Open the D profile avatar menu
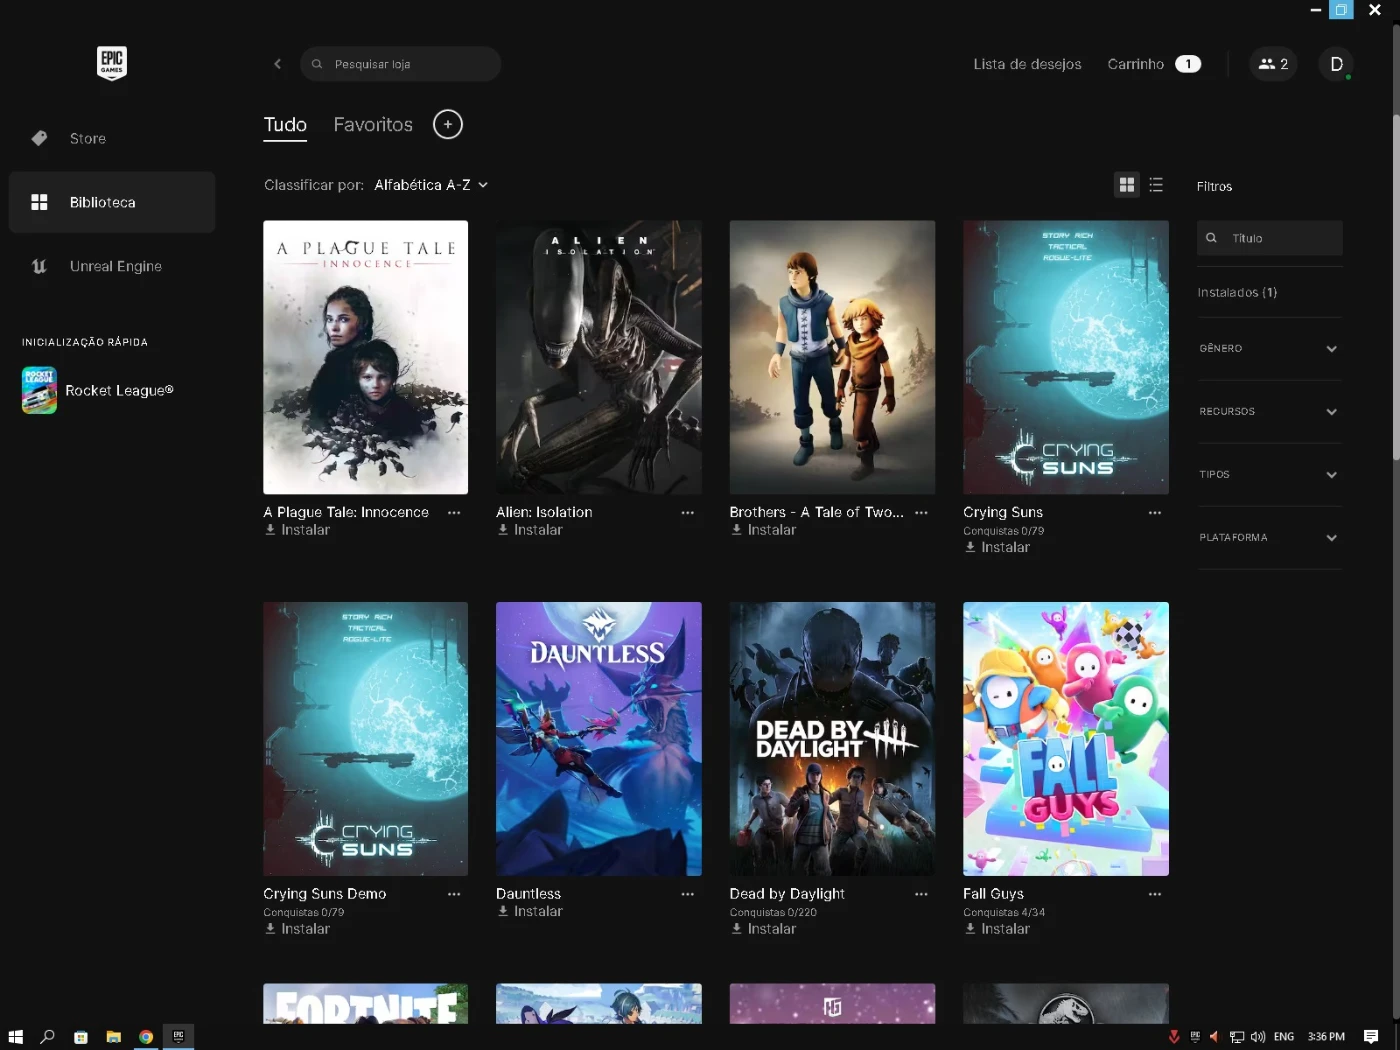The image size is (1400, 1050). click(x=1336, y=64)
